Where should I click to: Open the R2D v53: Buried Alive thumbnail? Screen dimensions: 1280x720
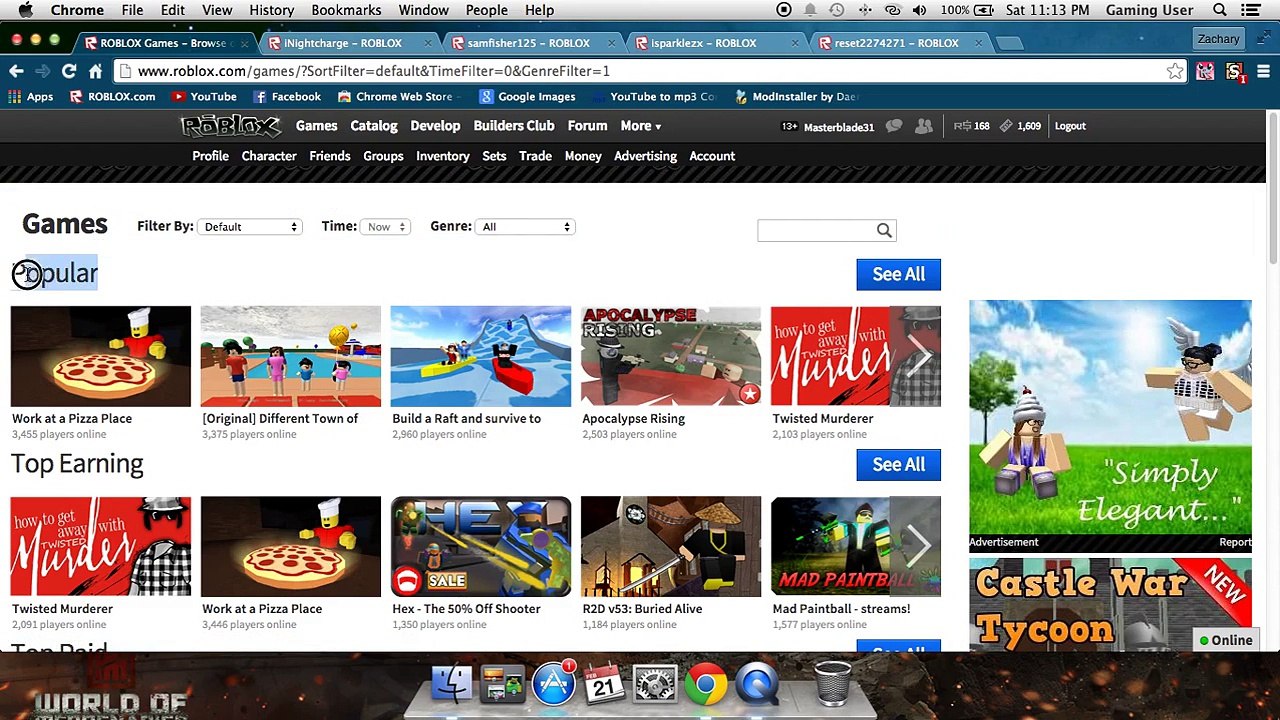[671, 547]
